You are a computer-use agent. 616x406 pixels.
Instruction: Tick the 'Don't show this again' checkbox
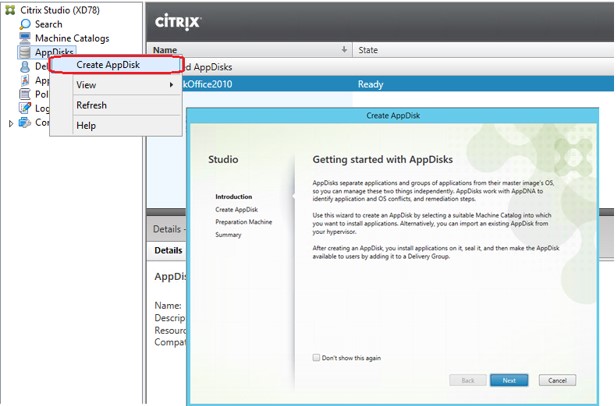point(316,357)
